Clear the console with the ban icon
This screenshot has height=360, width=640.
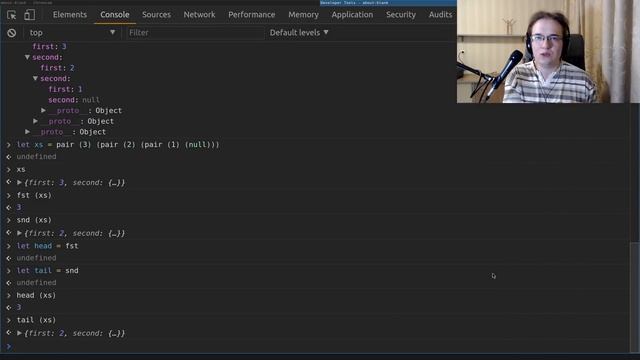11,33
